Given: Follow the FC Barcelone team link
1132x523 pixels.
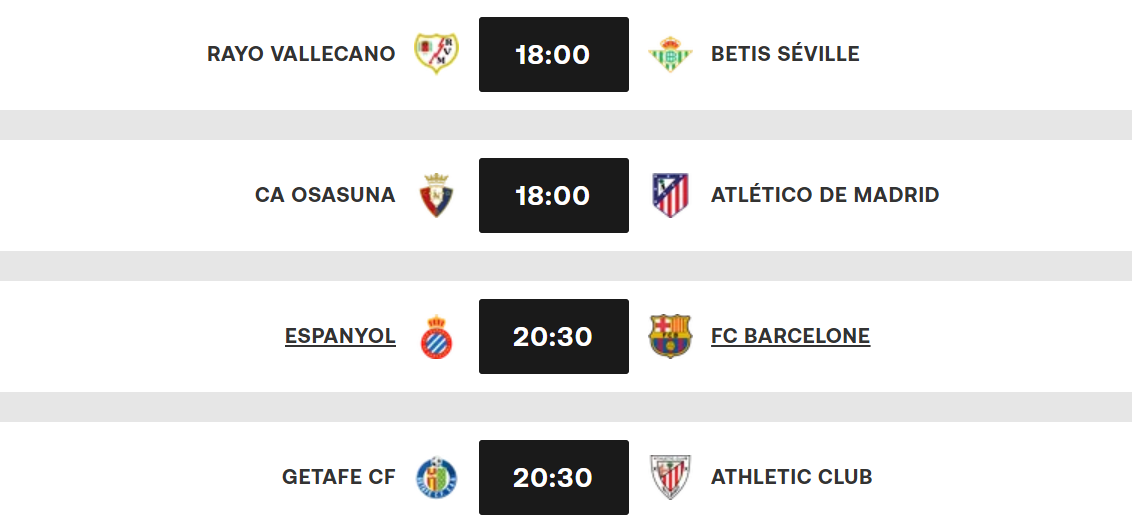Looking at the screenshot, I should [790, 336].
